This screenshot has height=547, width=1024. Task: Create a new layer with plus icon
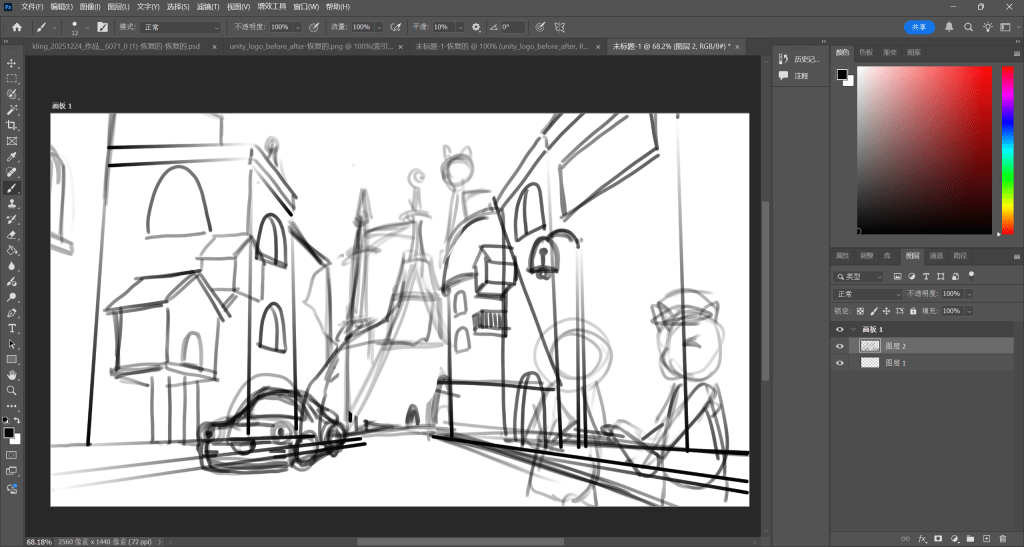coord(986,539)
